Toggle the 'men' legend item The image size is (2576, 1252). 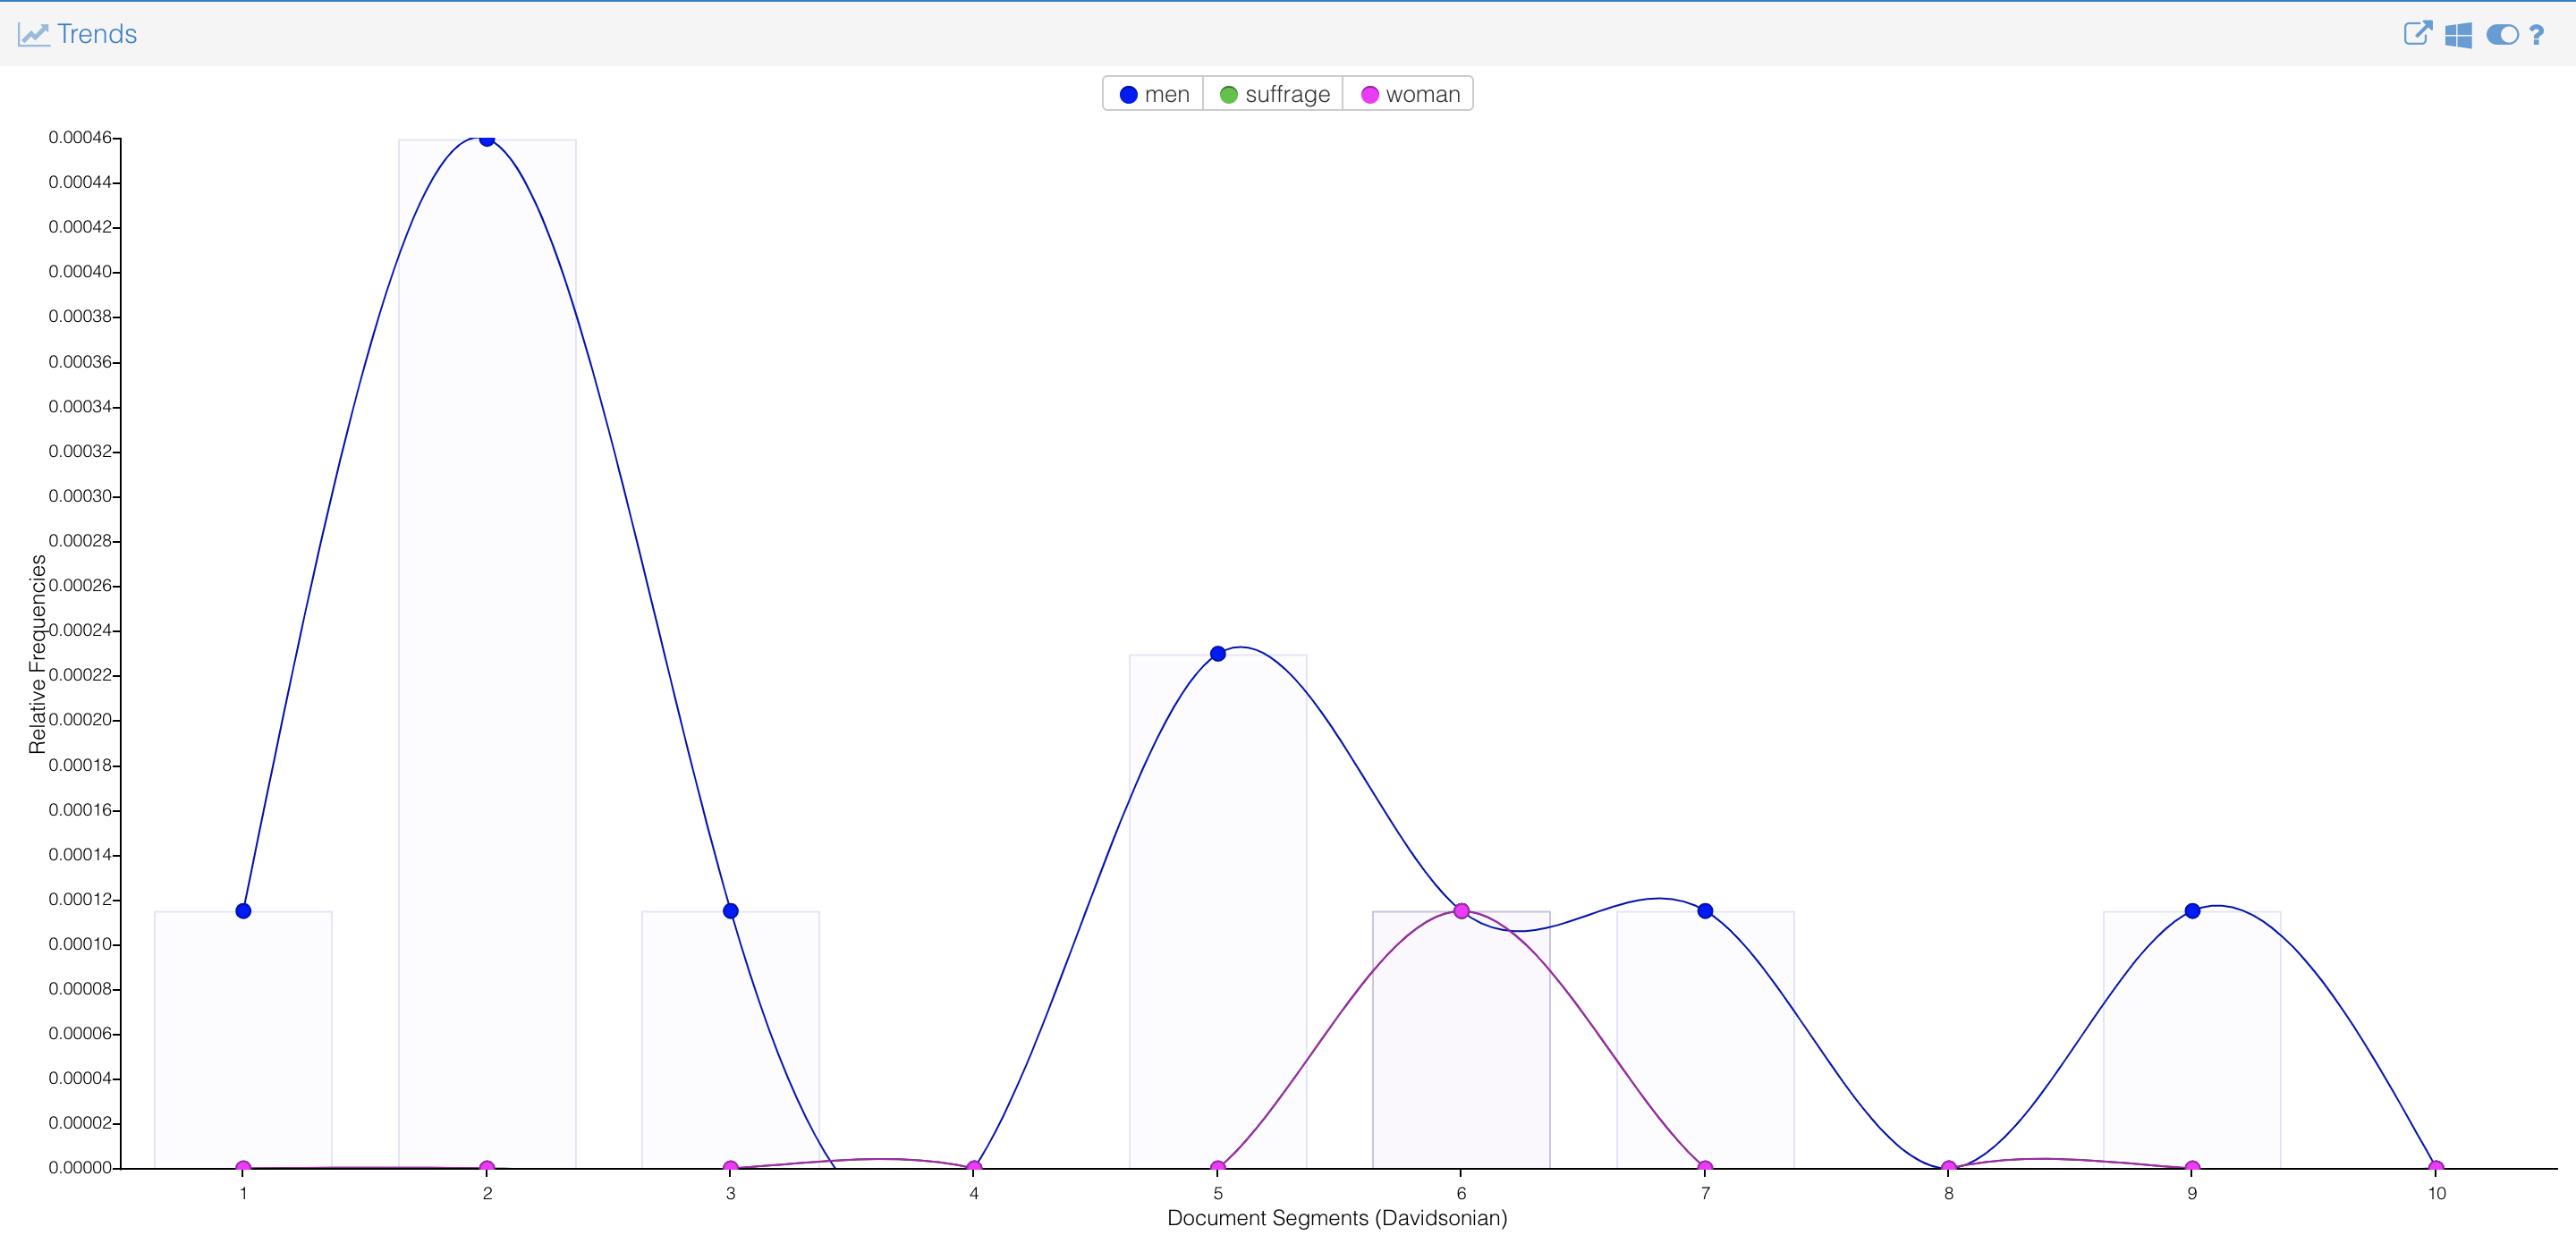pyautogui.click(x=1154, y=94)
